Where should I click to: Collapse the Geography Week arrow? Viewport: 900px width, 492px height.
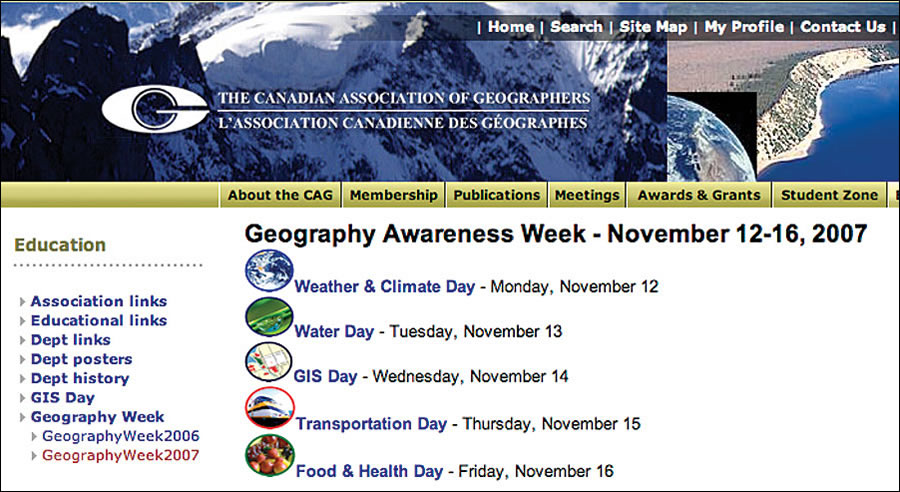(x=23, y=418)
